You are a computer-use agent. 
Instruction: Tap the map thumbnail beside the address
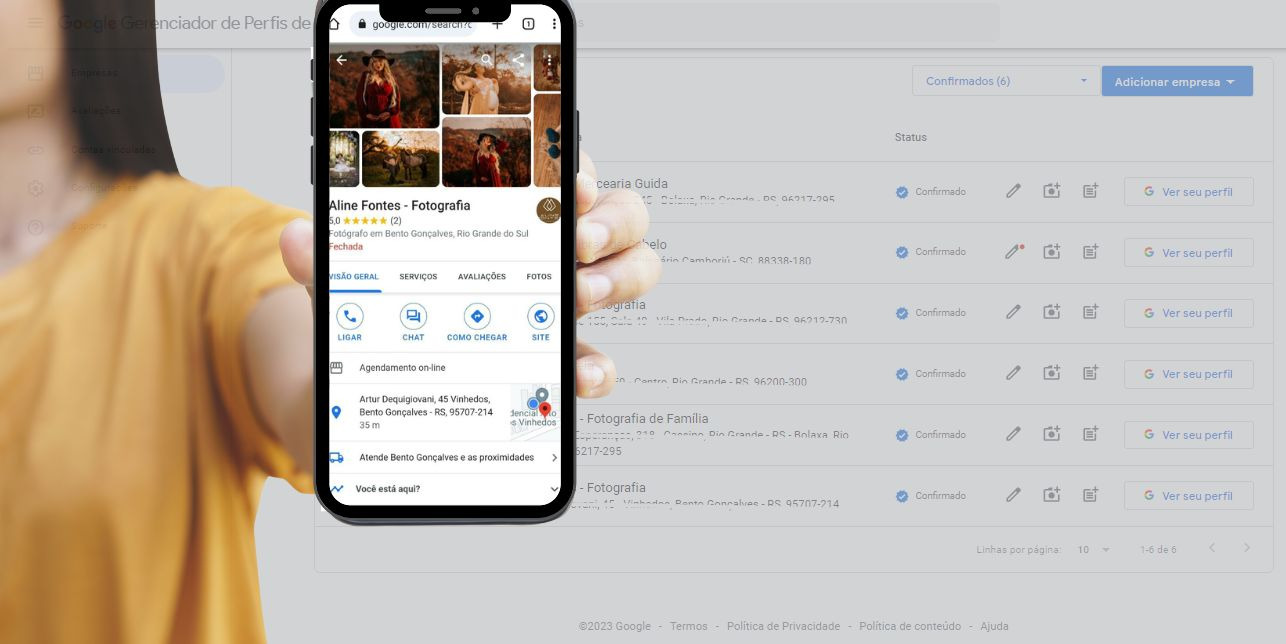coord(535,411)
